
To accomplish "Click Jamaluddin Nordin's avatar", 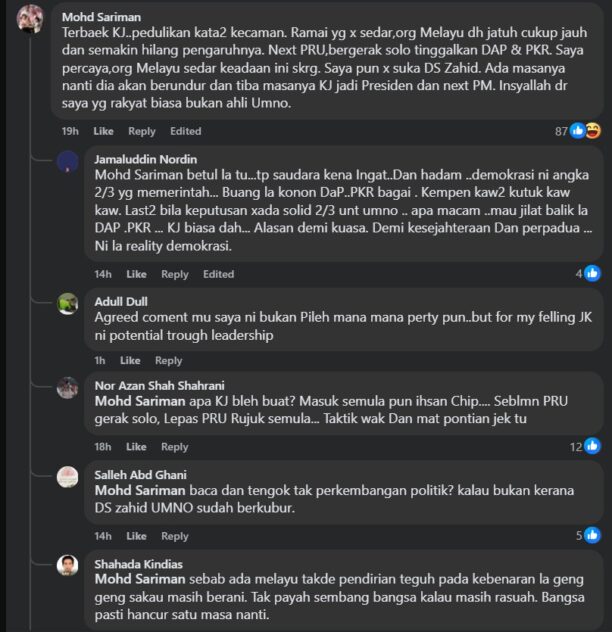I will click(x=68, y=162).
